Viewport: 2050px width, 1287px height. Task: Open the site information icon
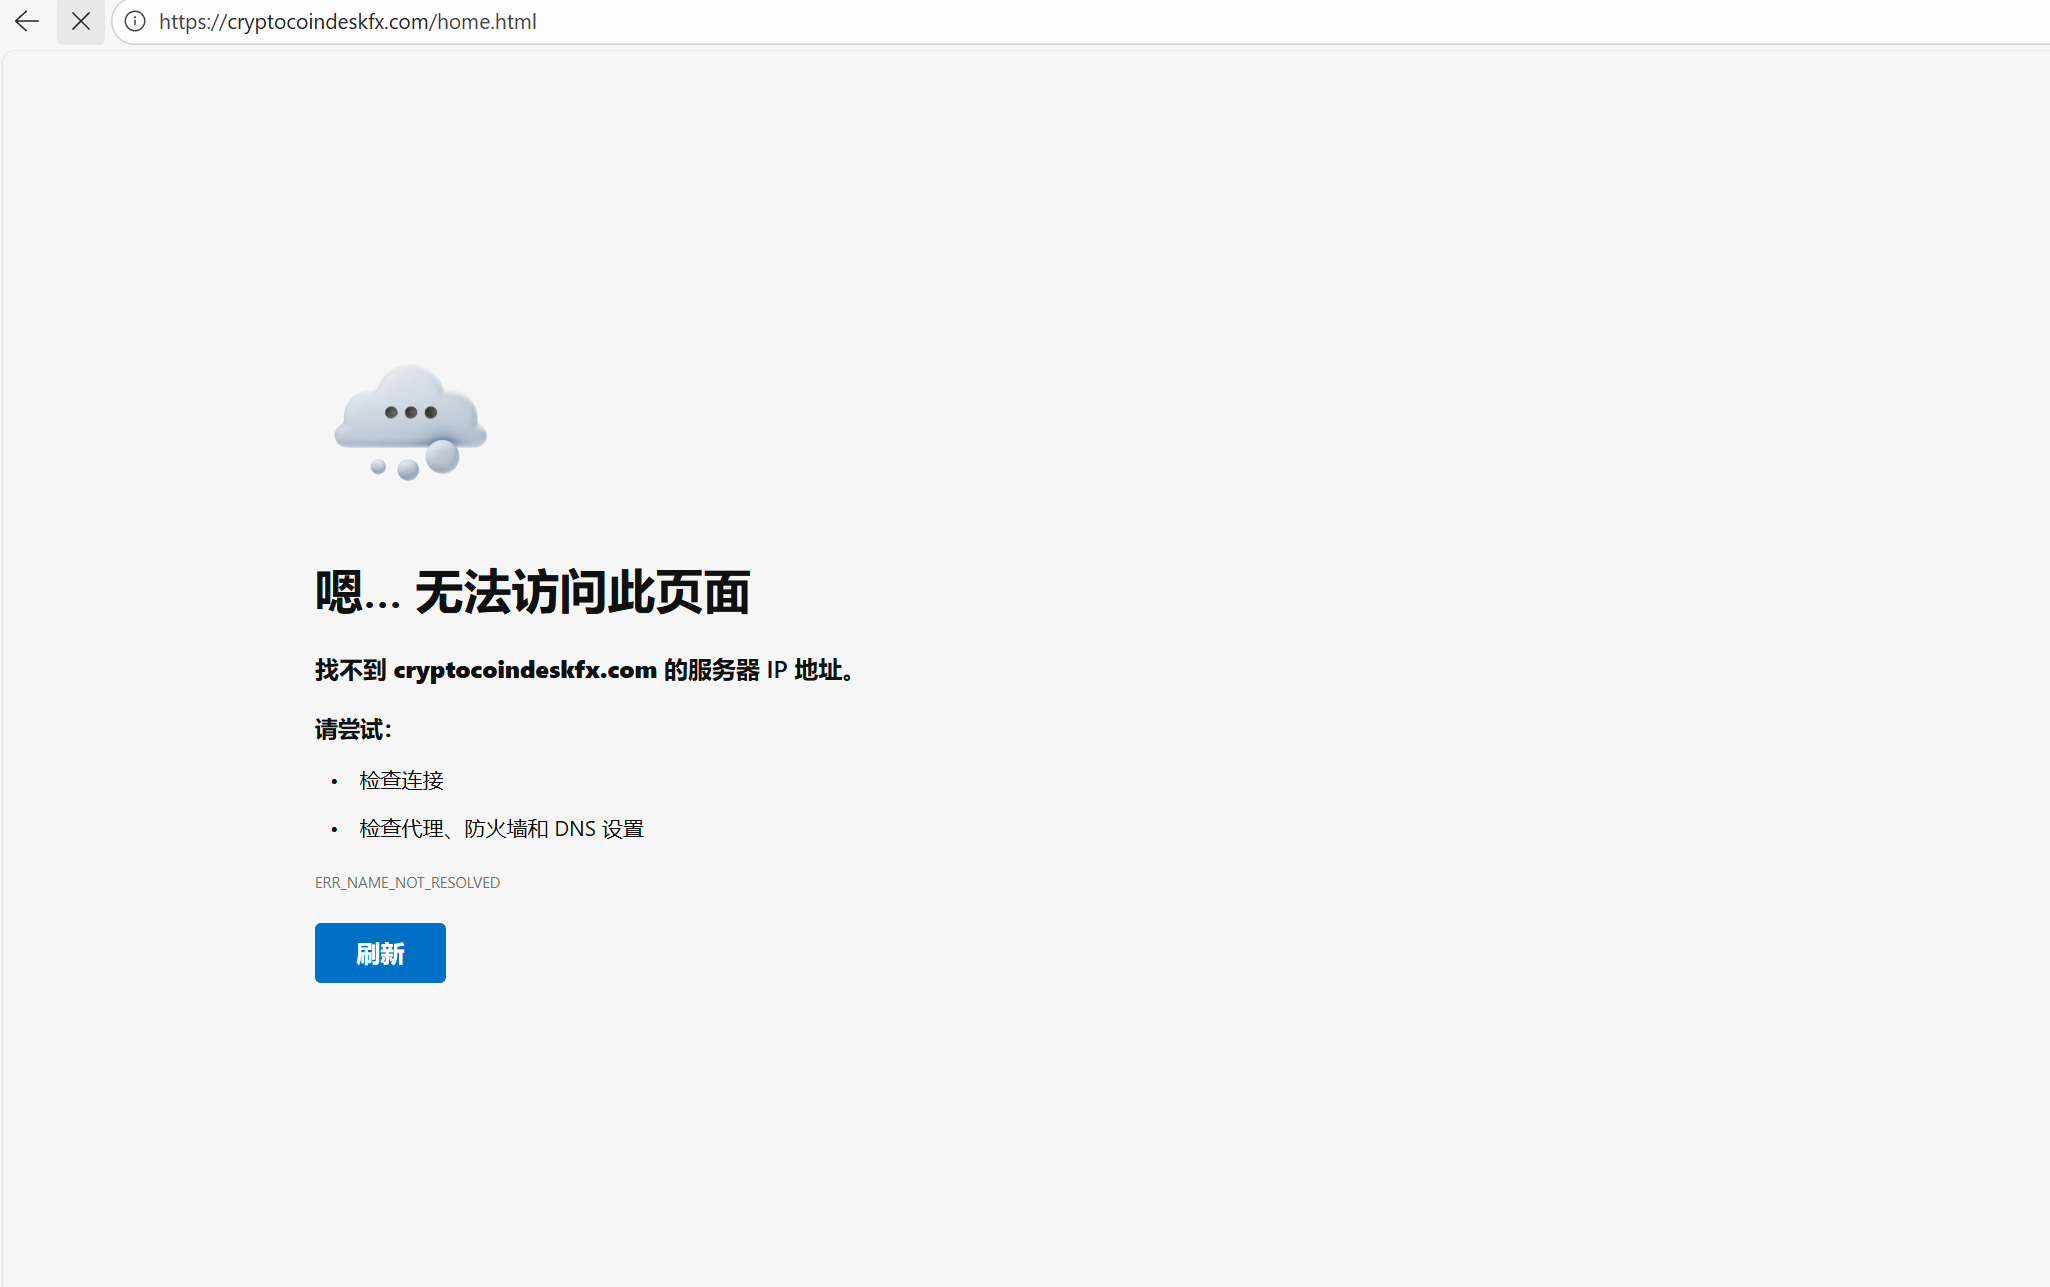click(x=135, y=21)
